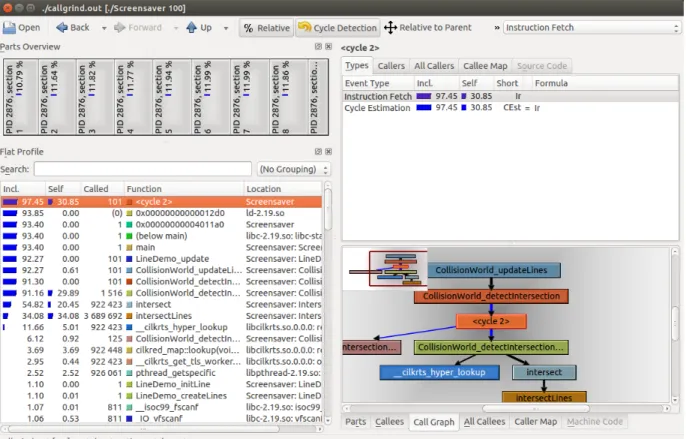Switch to the Source Code tab
The height and width of the screenshot is (439, 686).
[x=542, y=66]
